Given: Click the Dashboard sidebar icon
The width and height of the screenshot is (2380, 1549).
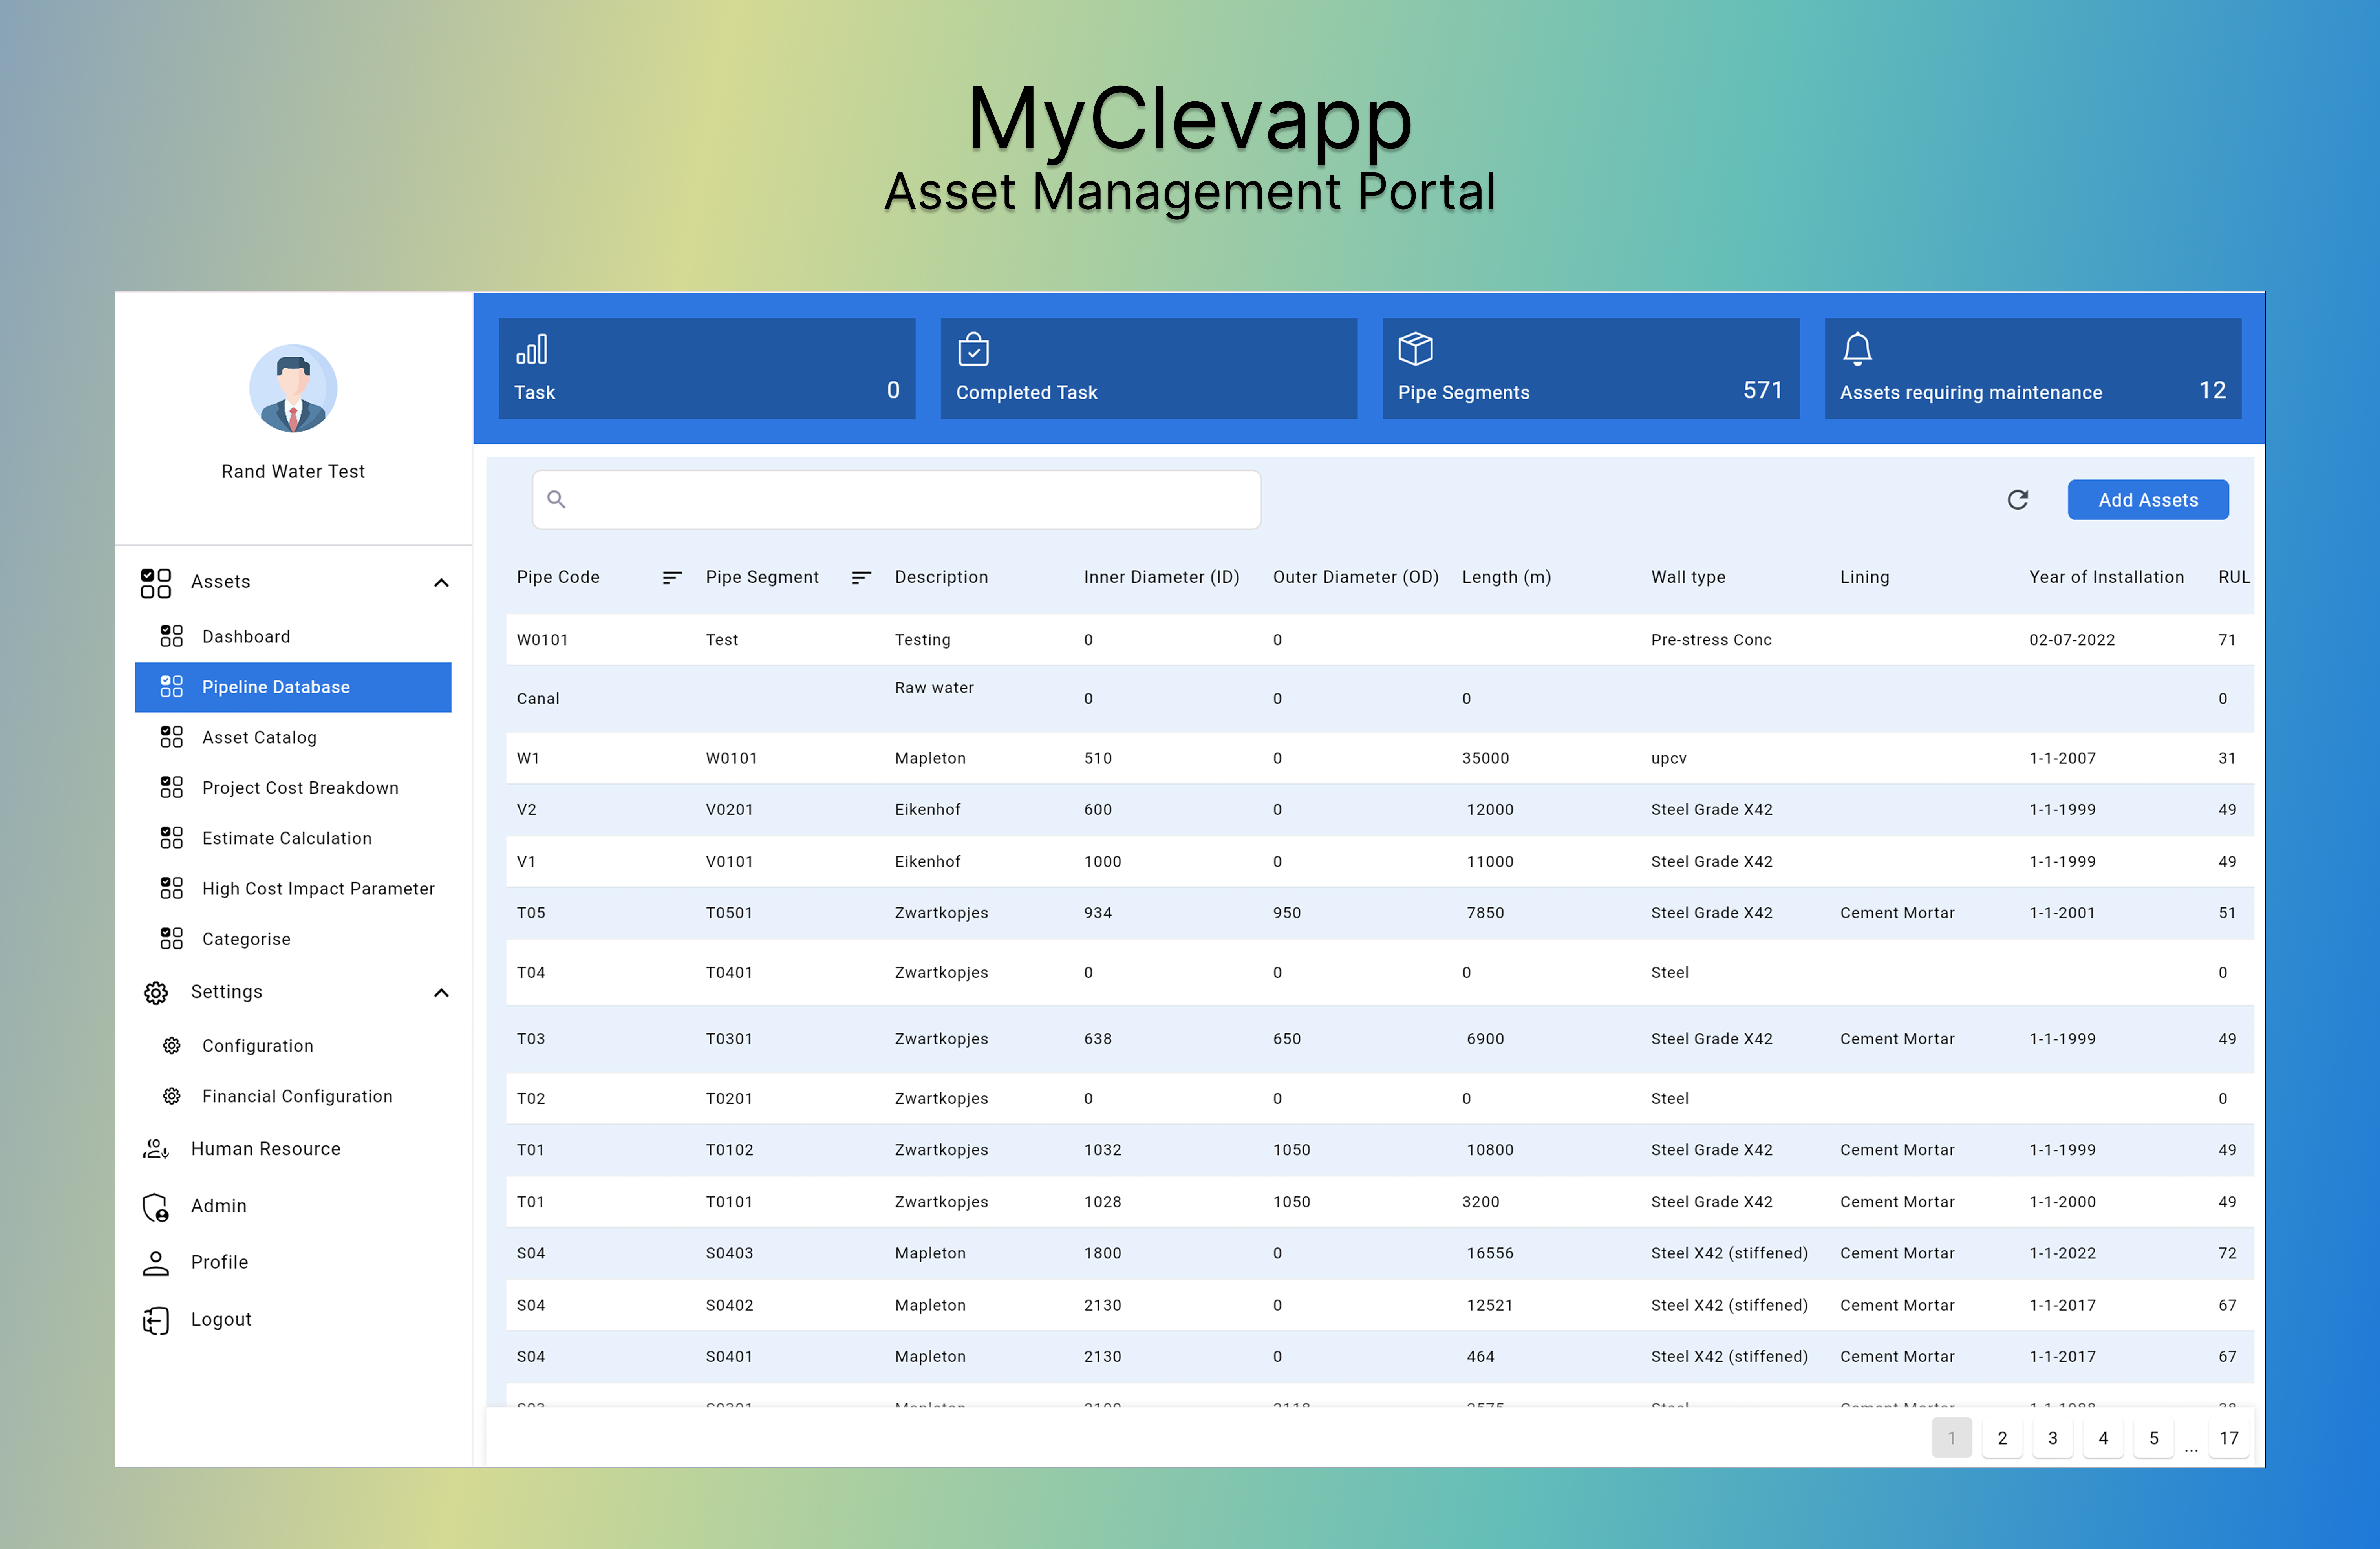Looking at the screenshot, I should tap(172, 636).
